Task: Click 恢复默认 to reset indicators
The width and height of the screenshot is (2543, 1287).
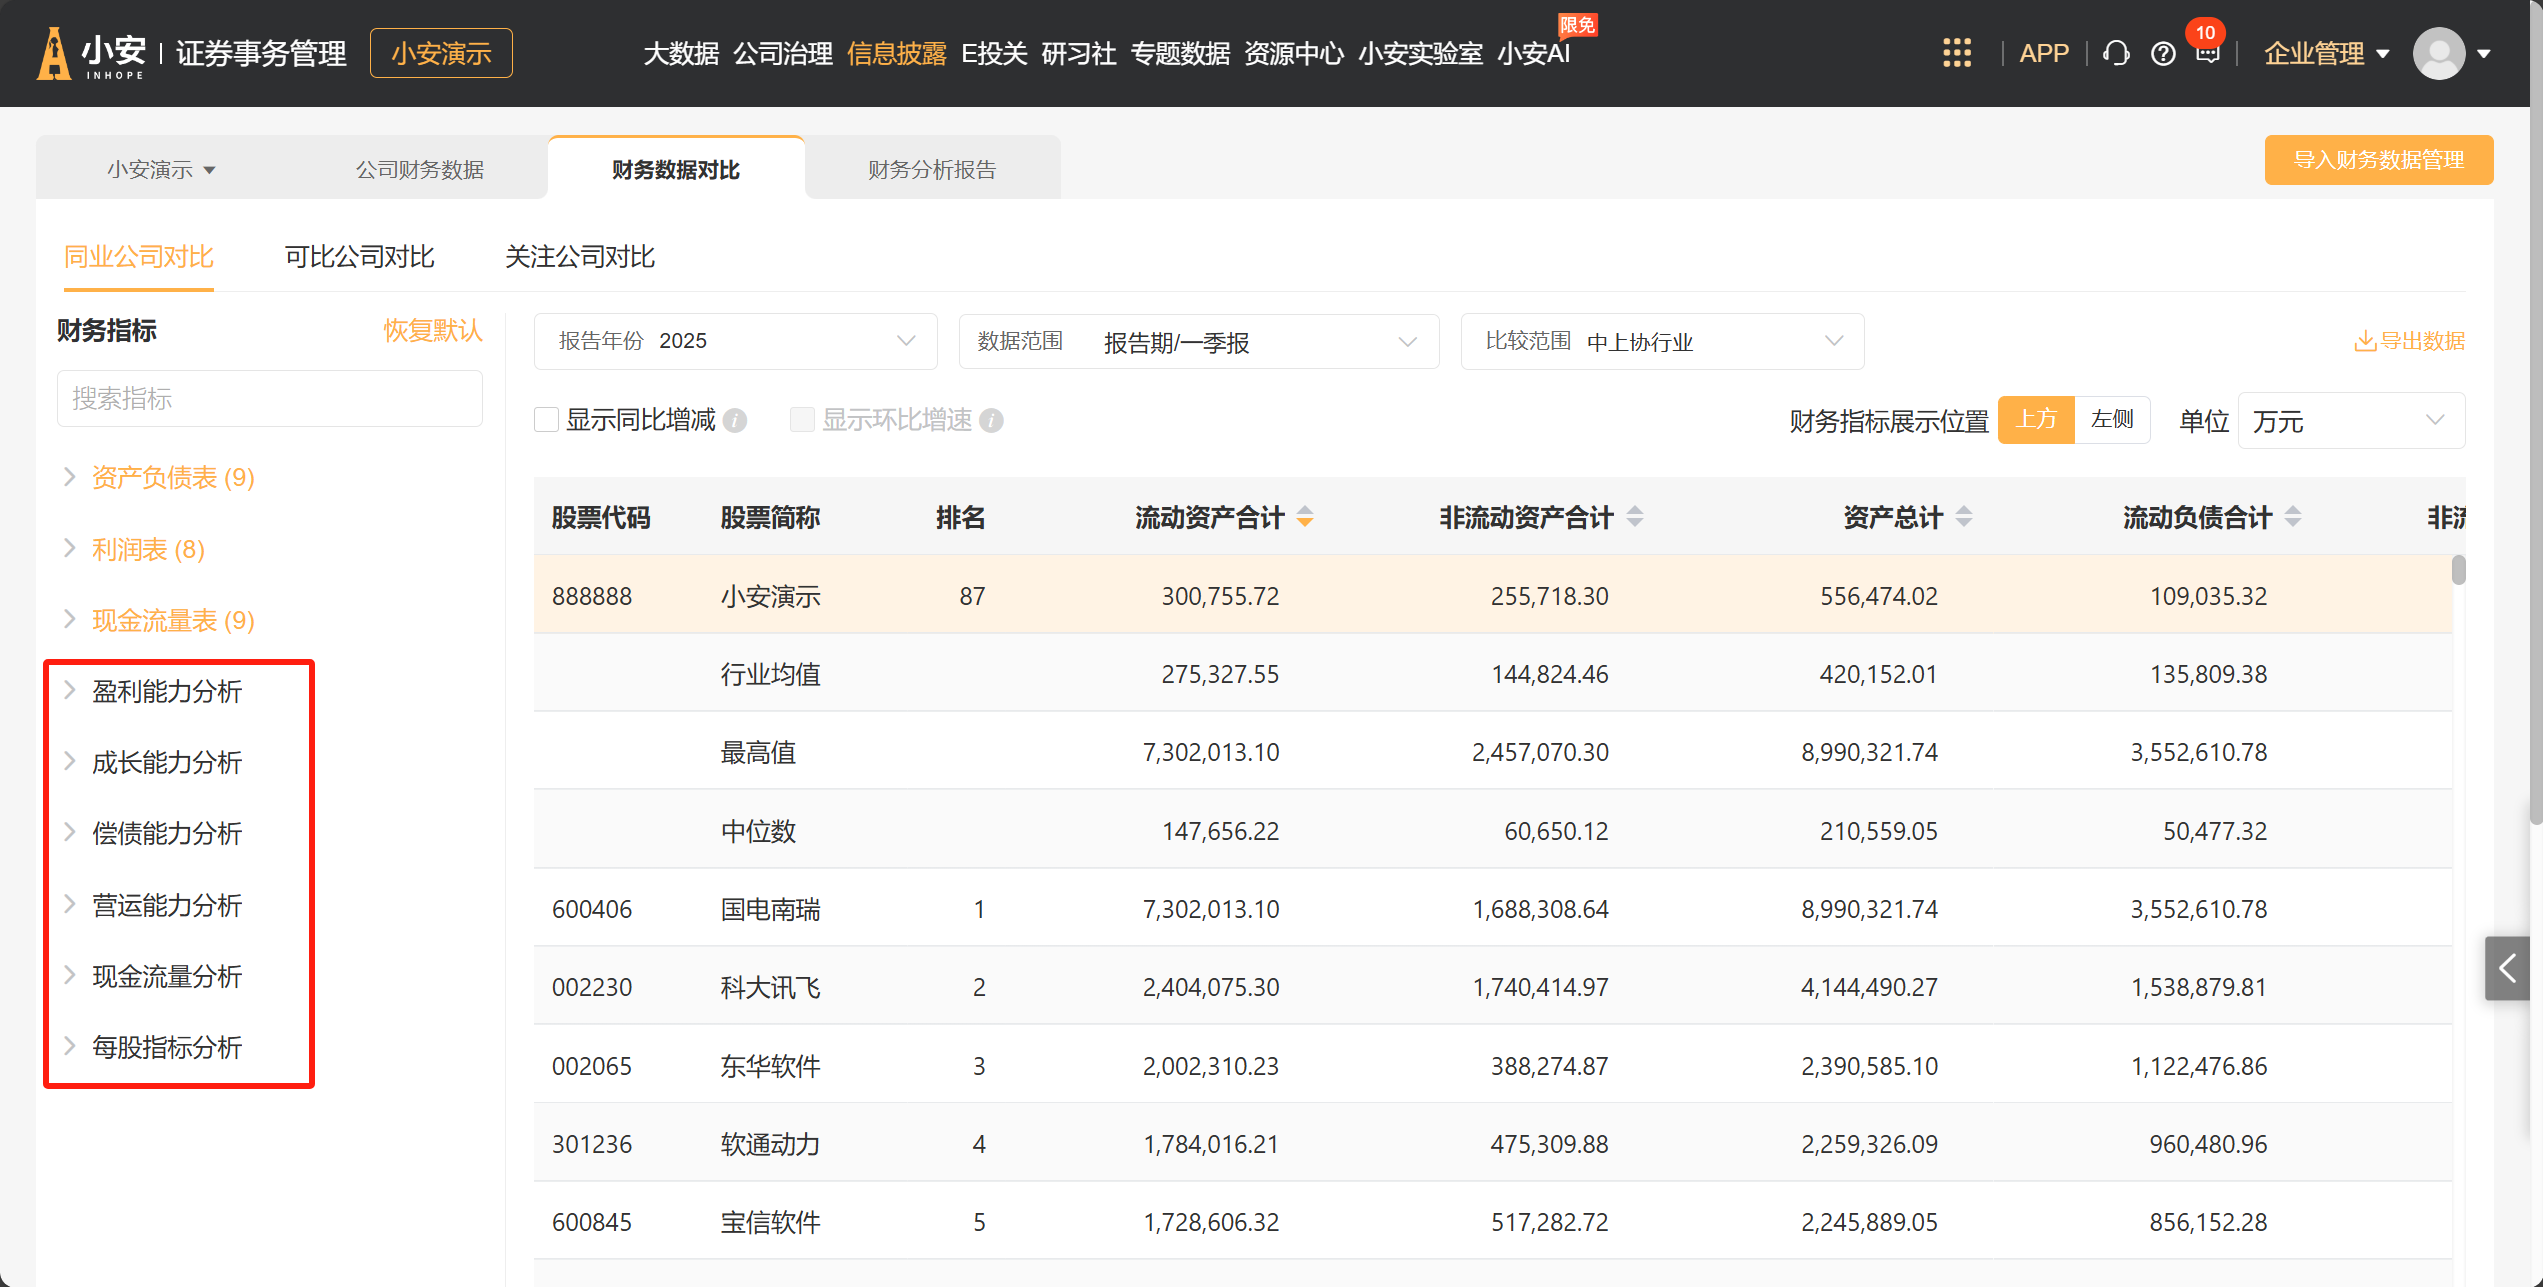Action: [433, 331]
